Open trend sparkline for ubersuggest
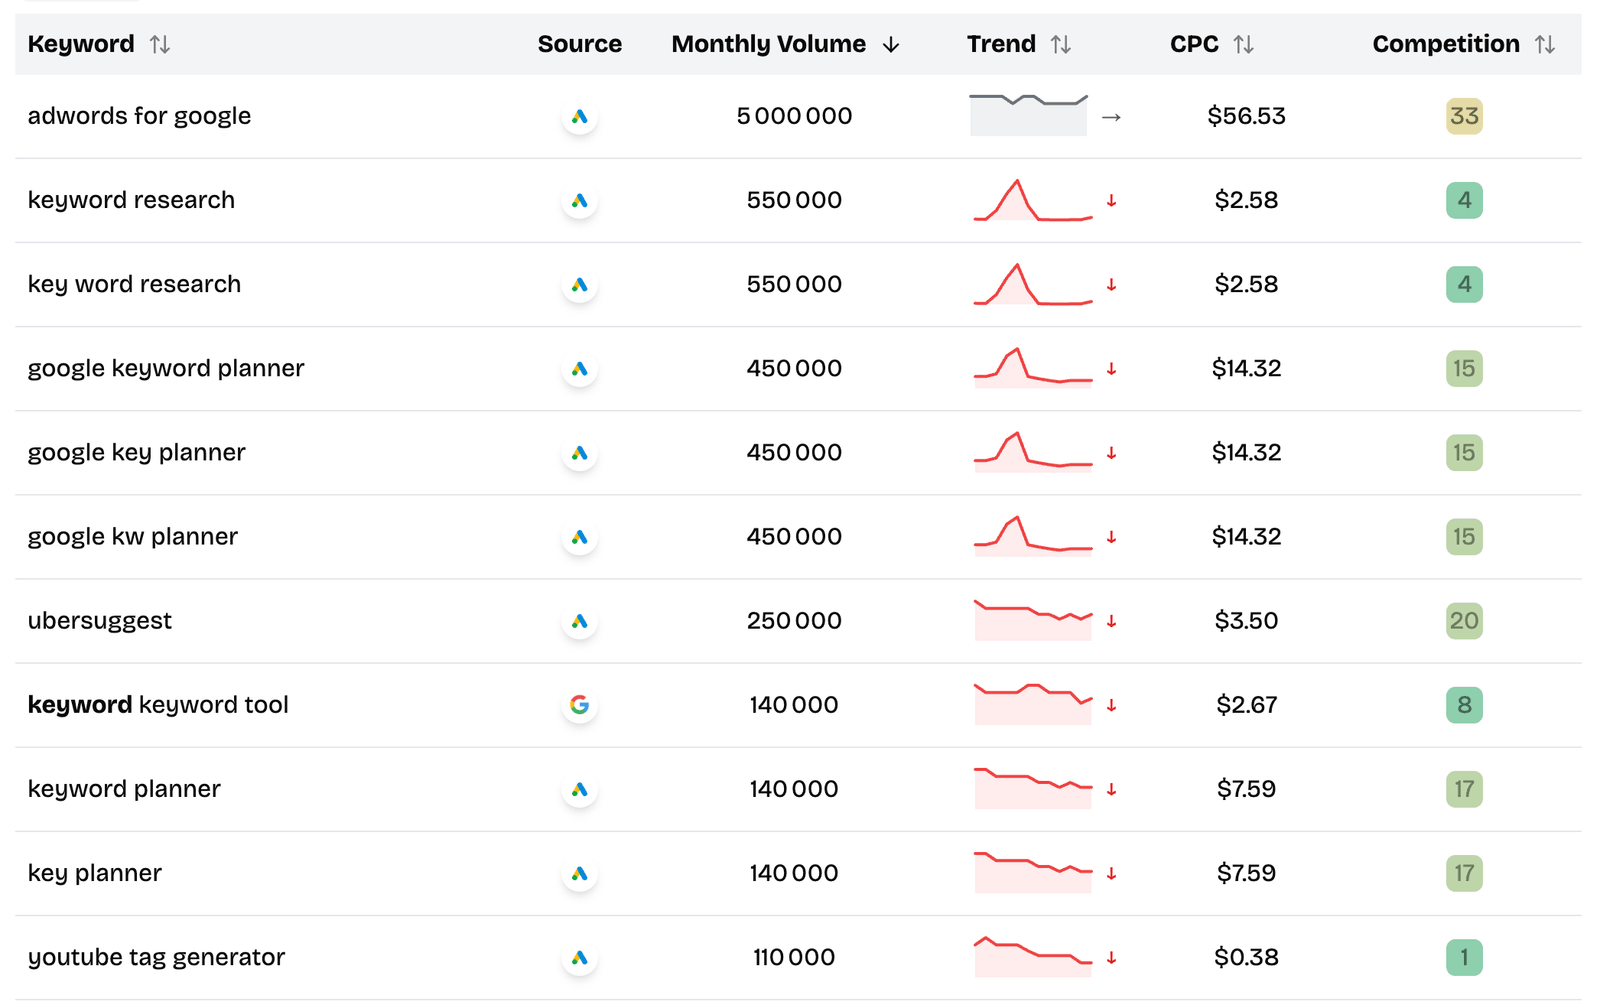This screenshot has height=1008, width=1600. (x=1033, y=620)
